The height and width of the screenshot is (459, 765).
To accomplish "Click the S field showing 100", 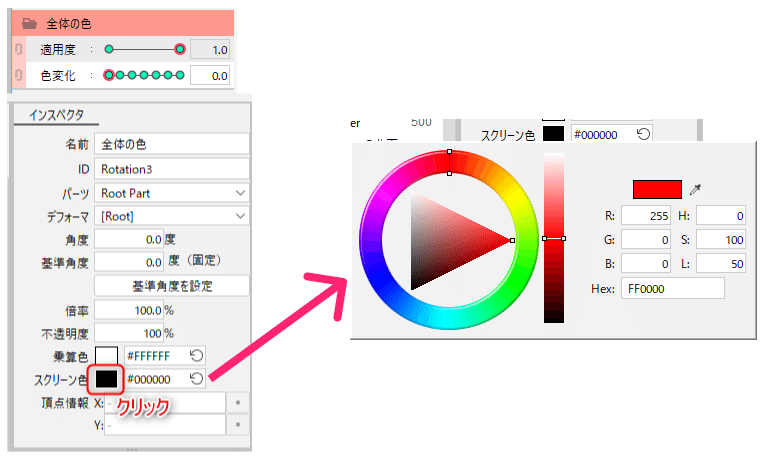I will 721,239.
